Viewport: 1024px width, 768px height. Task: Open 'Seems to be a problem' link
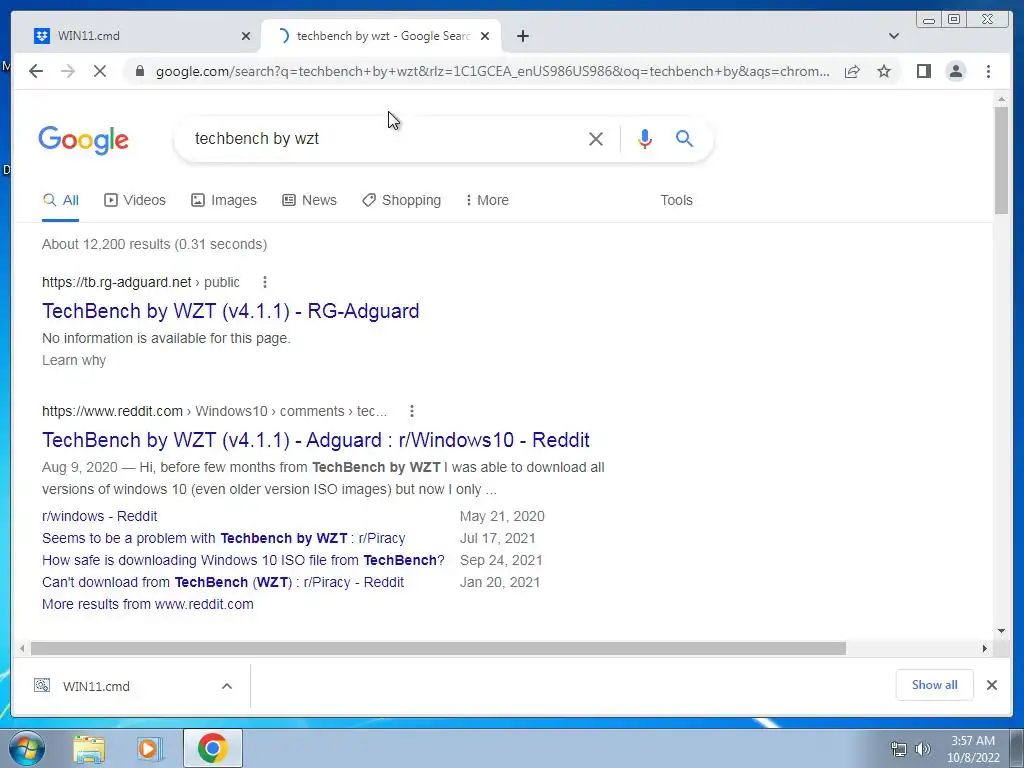pos(223,538)
